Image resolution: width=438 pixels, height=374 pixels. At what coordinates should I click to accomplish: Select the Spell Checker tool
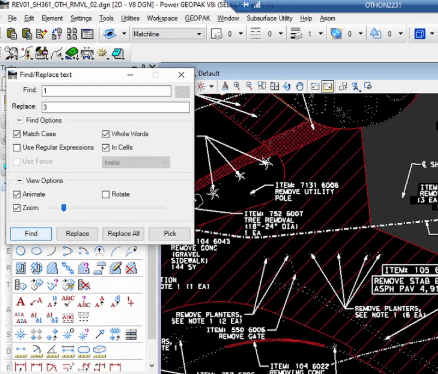[68, 301]
